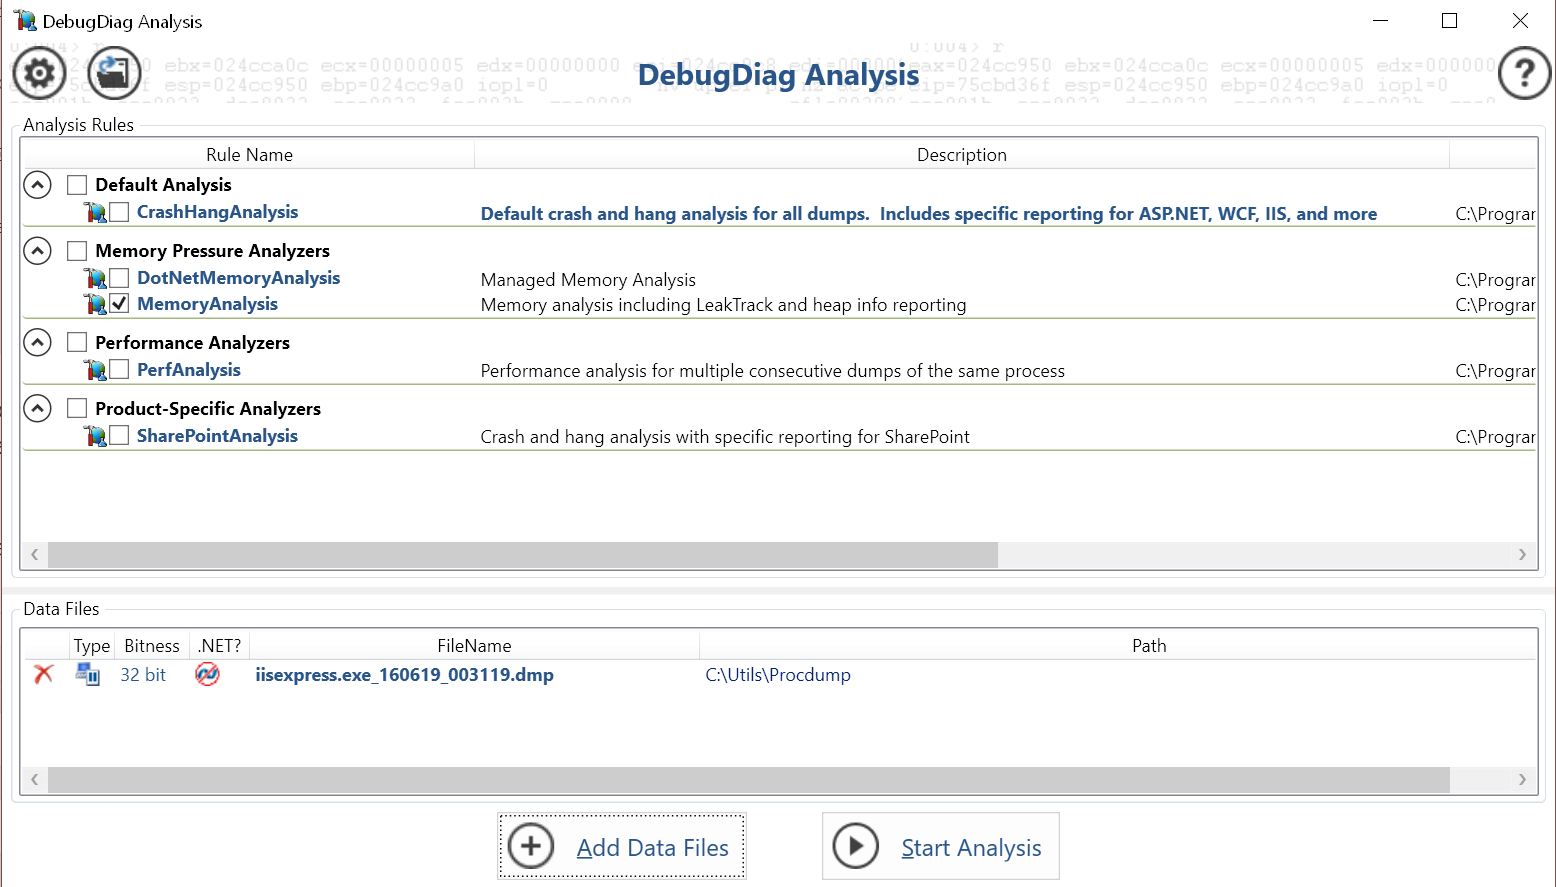Viewport: 1556px width, 887px height.
Task: Click the open folder reports icon
Action: [x=114, y=73]
